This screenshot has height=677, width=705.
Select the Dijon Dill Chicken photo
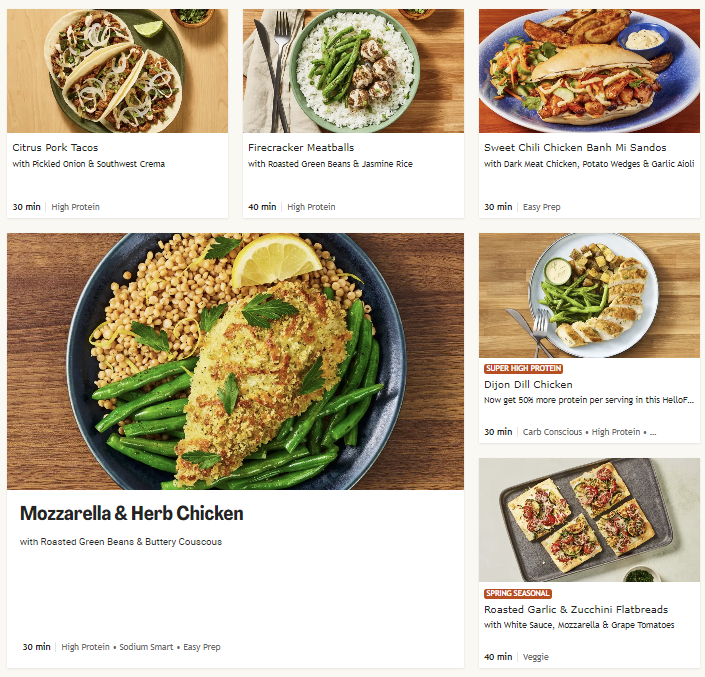pos(589,295)
